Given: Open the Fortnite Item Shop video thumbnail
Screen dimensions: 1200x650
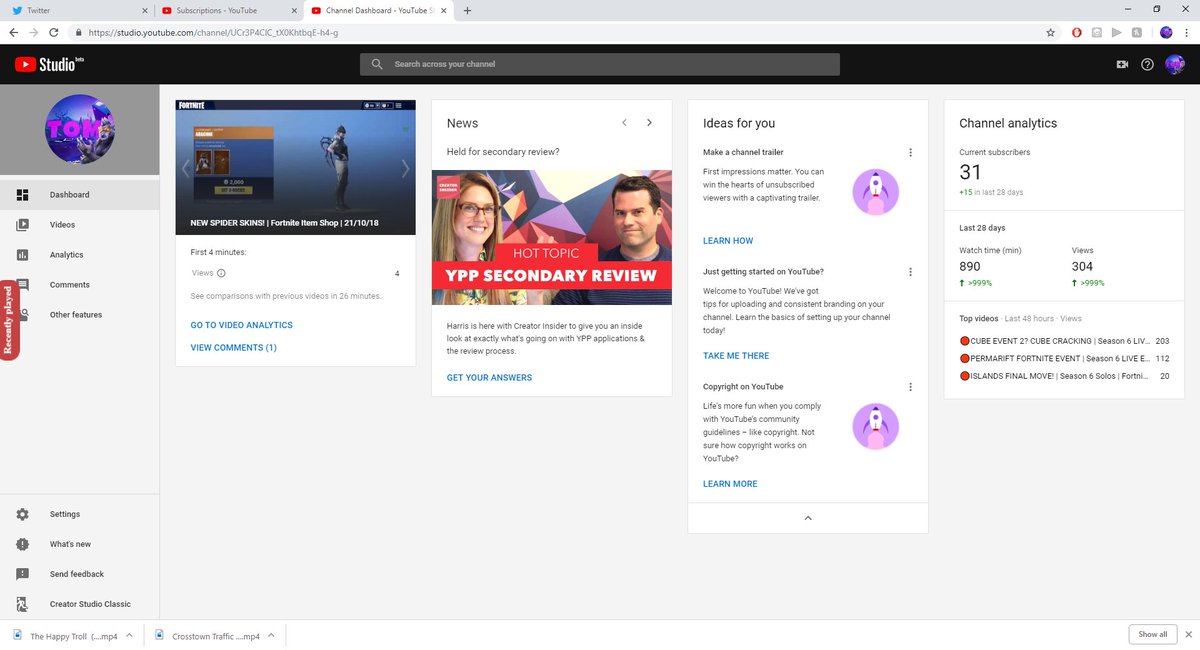Looking at the screenshot, I should (295, 167).
